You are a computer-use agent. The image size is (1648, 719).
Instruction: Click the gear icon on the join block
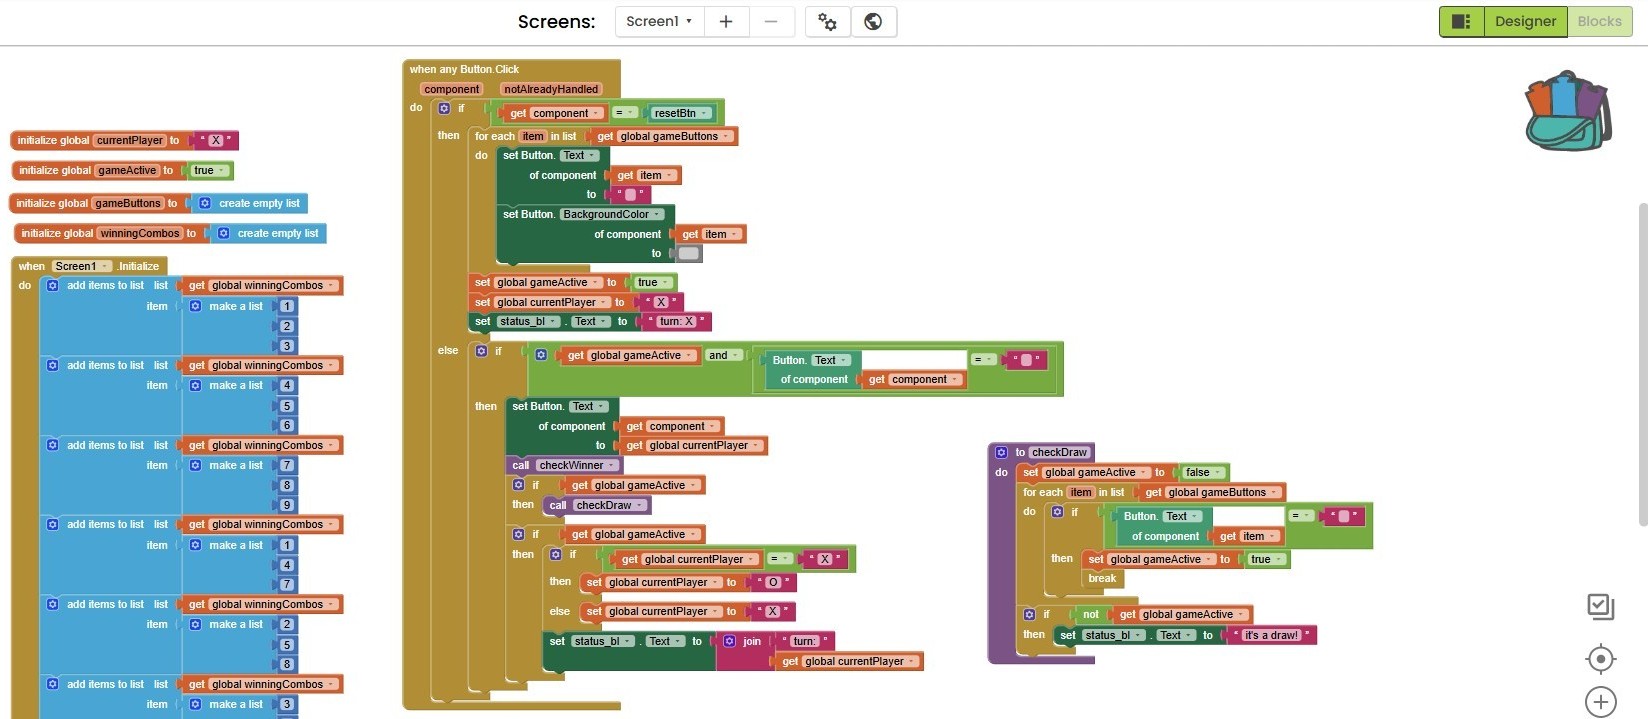click(x=730, y=642)
